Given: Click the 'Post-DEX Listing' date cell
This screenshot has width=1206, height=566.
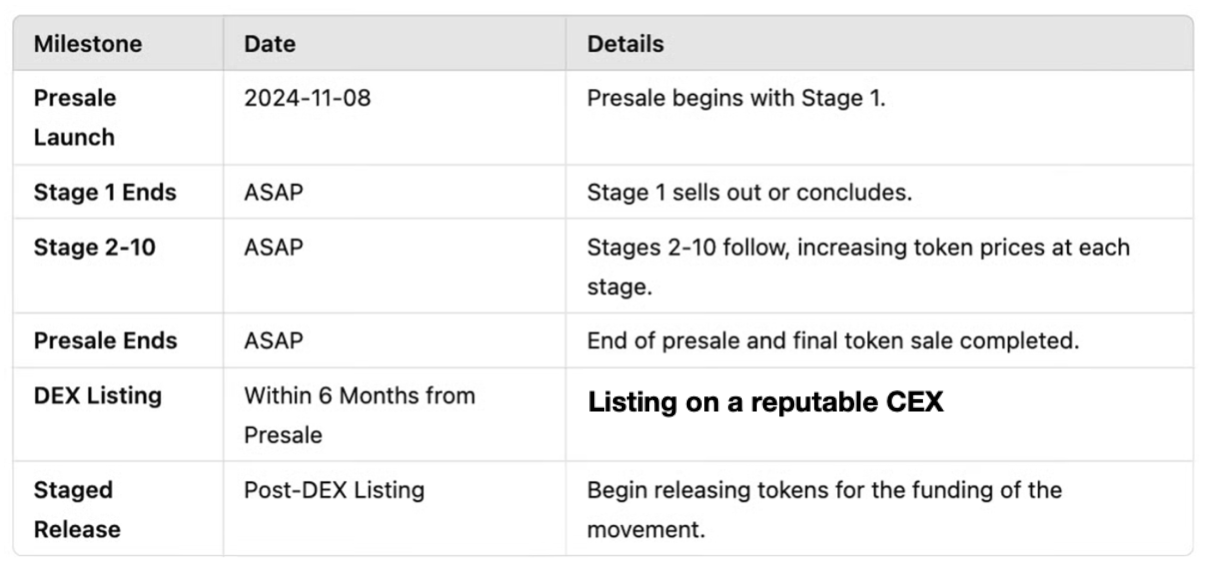Looking at the screenshot, I should pos(334,490).
